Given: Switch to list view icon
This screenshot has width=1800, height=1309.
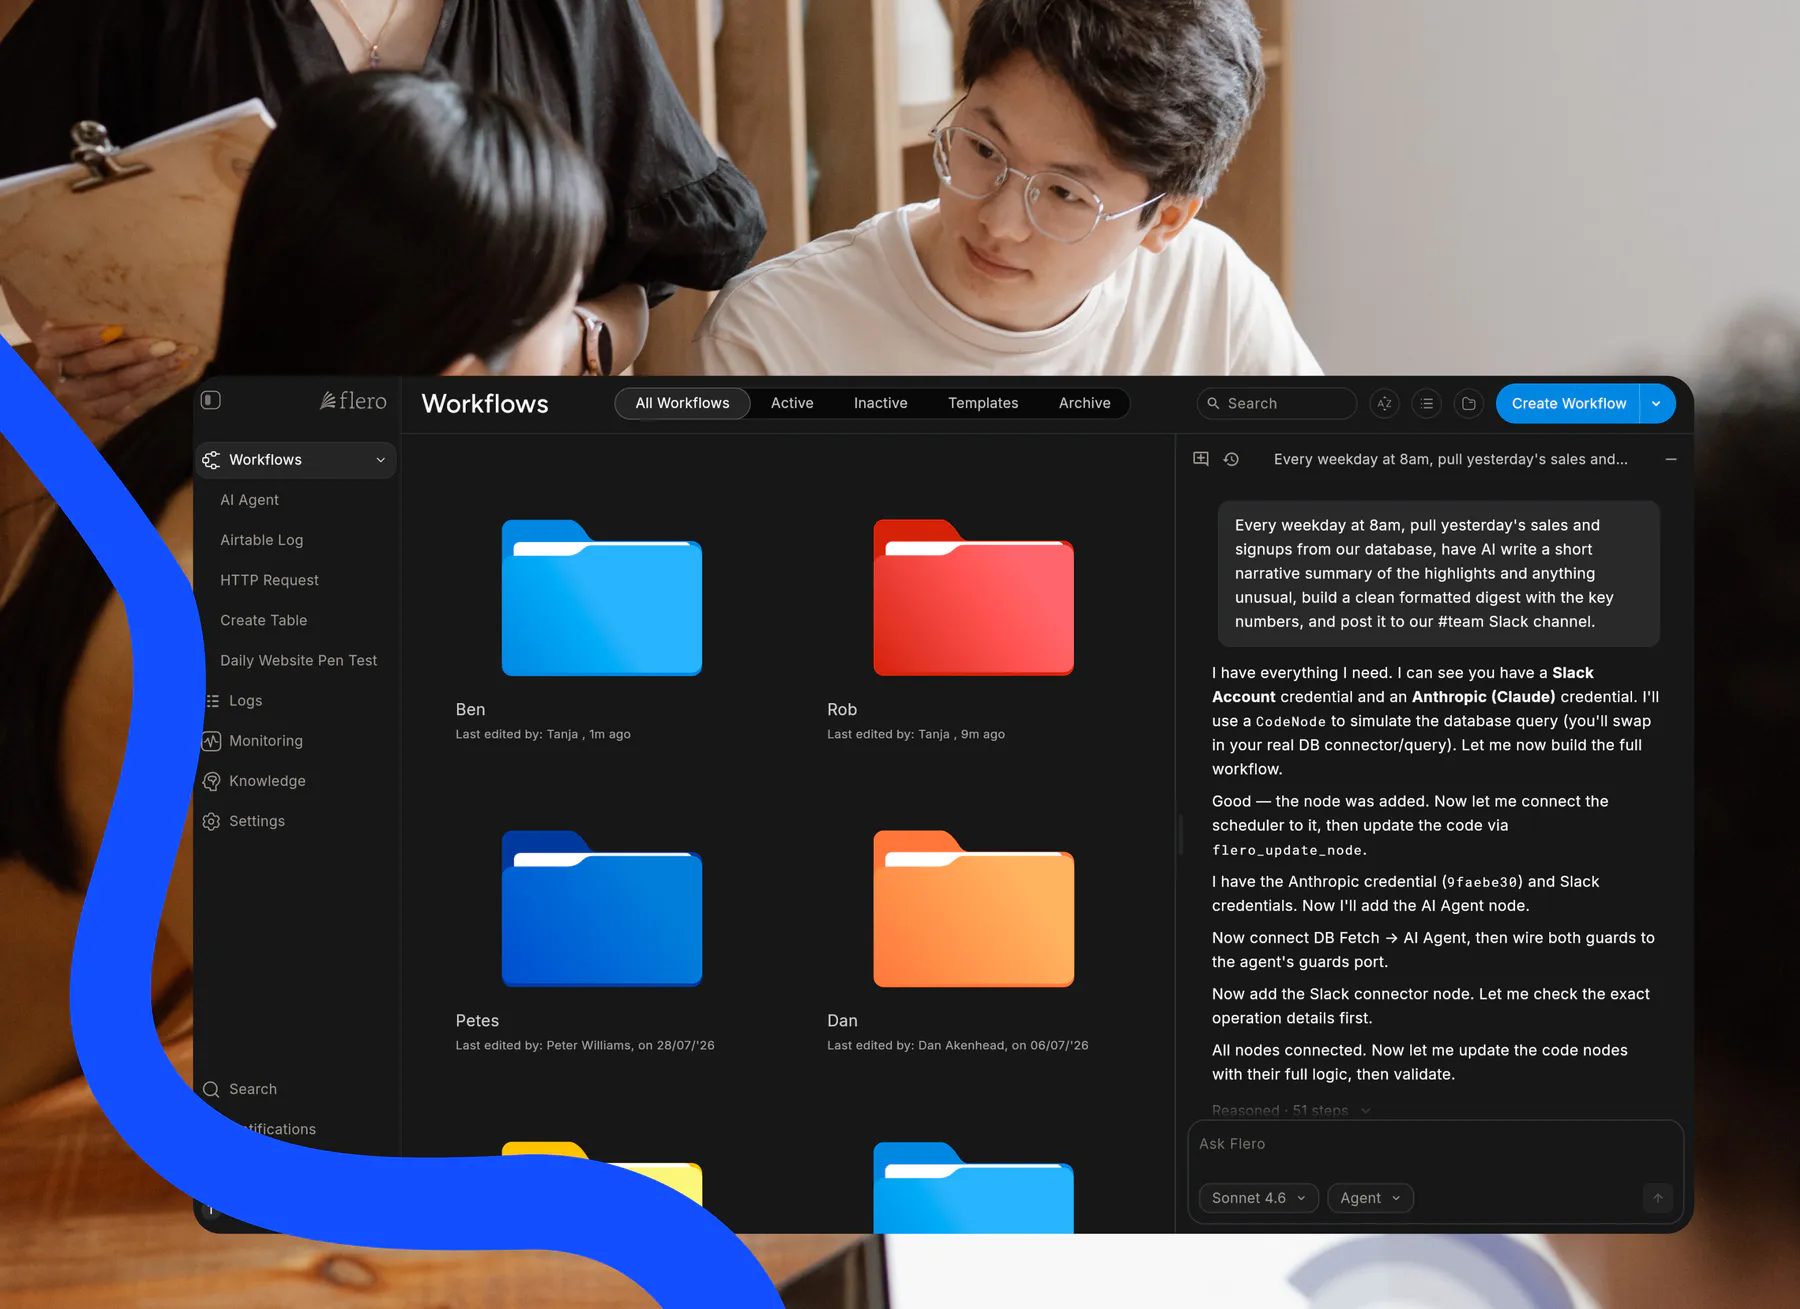Looking at the screenshot, I should pos(1427,403).
